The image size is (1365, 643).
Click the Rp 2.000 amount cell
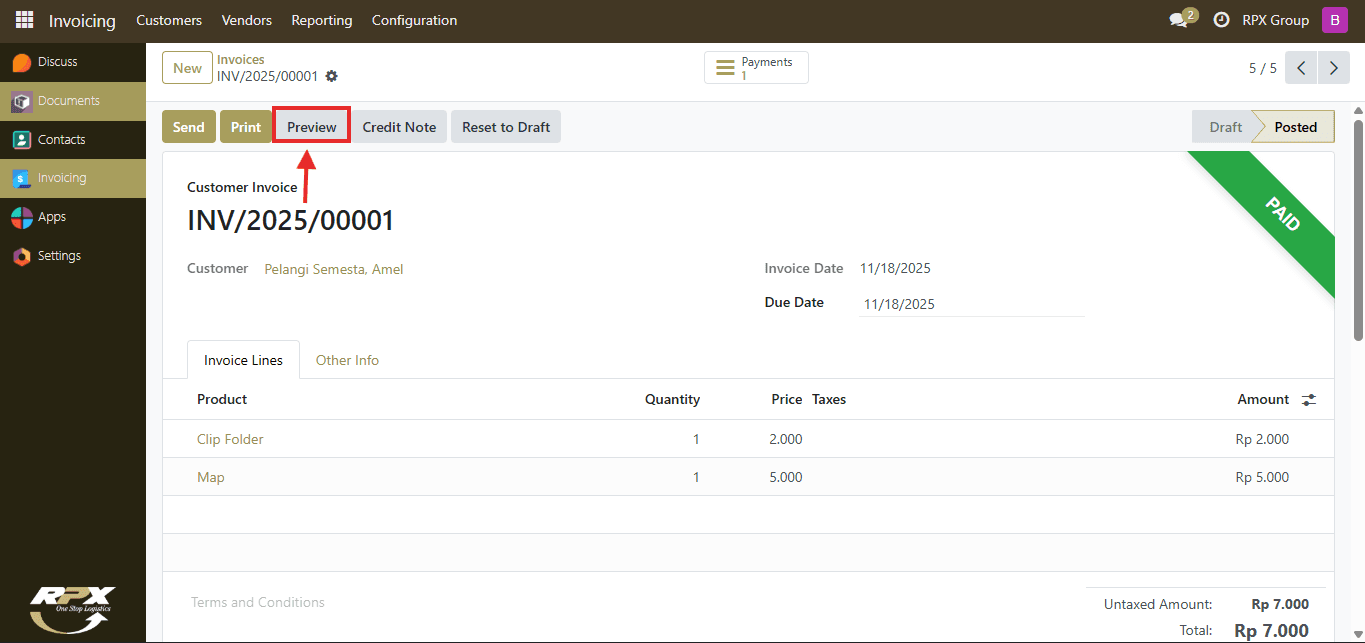pos(1262,439)
